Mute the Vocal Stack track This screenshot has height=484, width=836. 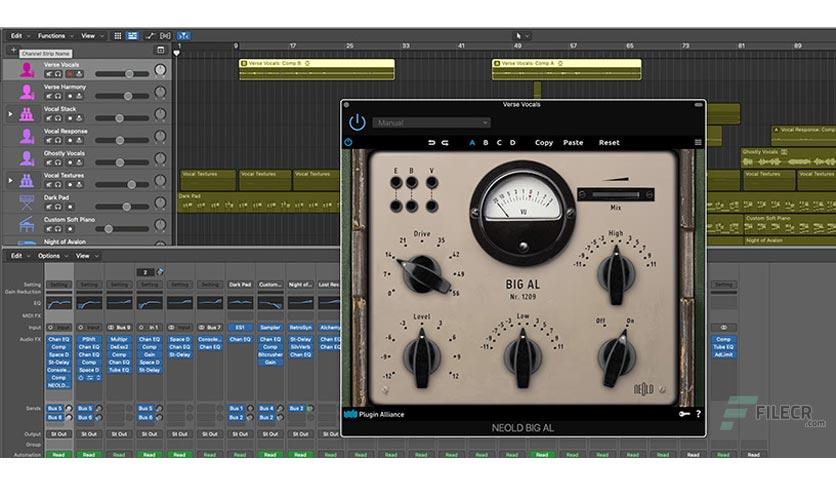(x=49, y=118)
